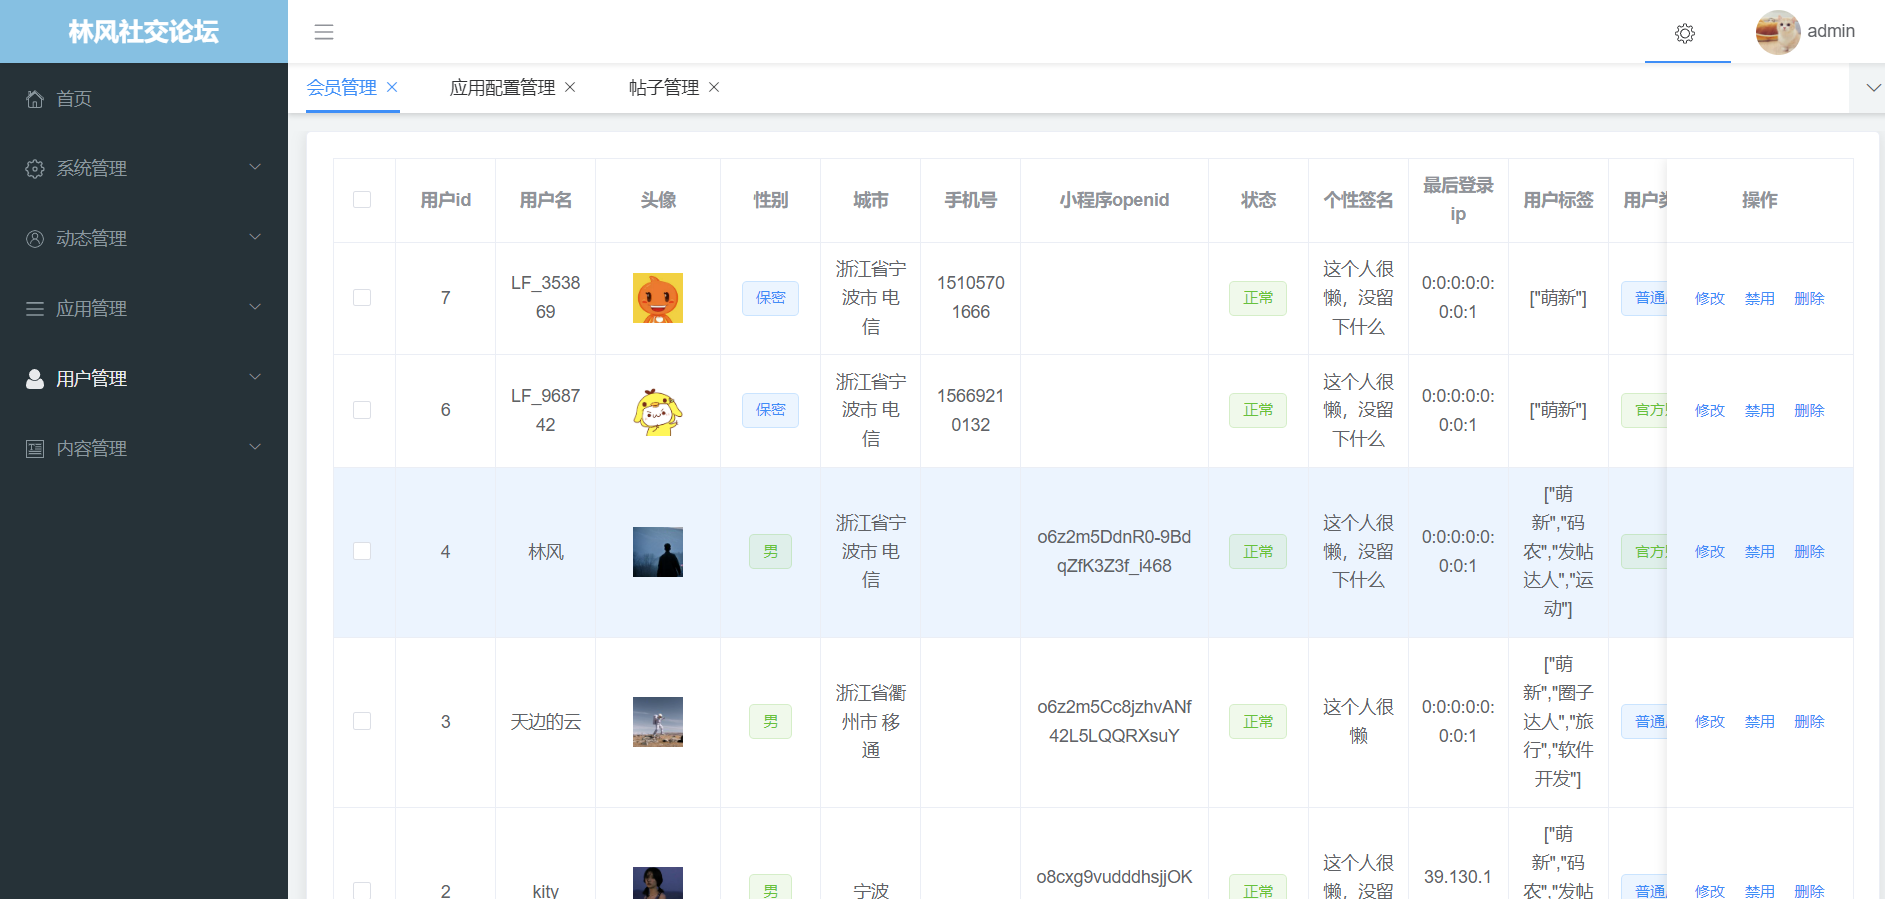The width and height of the screenshot is (1885, 899).
Task: Switch to the 应用配置管理 tab
Action: 502,88
